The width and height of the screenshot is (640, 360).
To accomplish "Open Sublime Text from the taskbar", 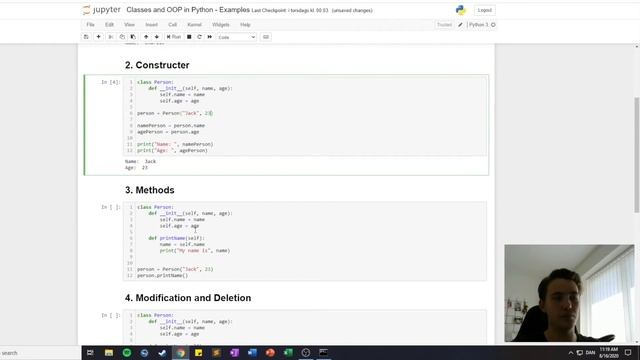I will [x=216, y=353].
